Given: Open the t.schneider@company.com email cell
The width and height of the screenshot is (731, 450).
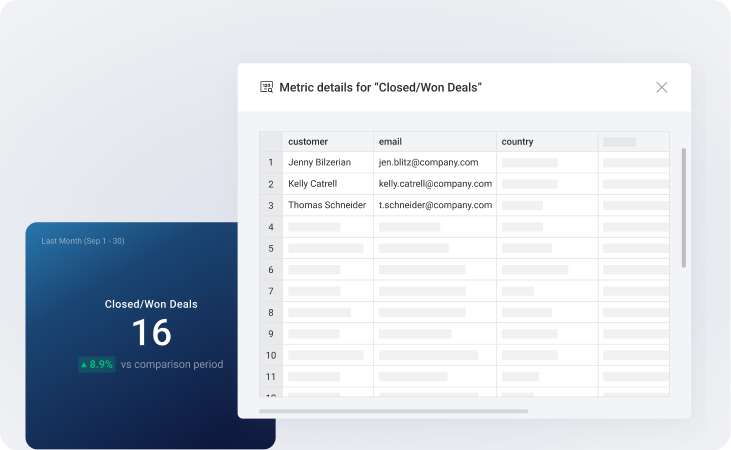Looking at the screenshot, I should pyautogui.click(x=435, y=205).
